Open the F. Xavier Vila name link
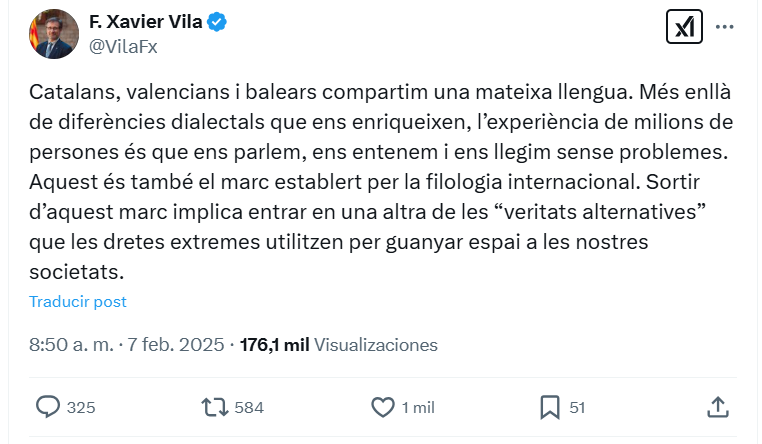The image size is (762, 444). tap(146, 21)
